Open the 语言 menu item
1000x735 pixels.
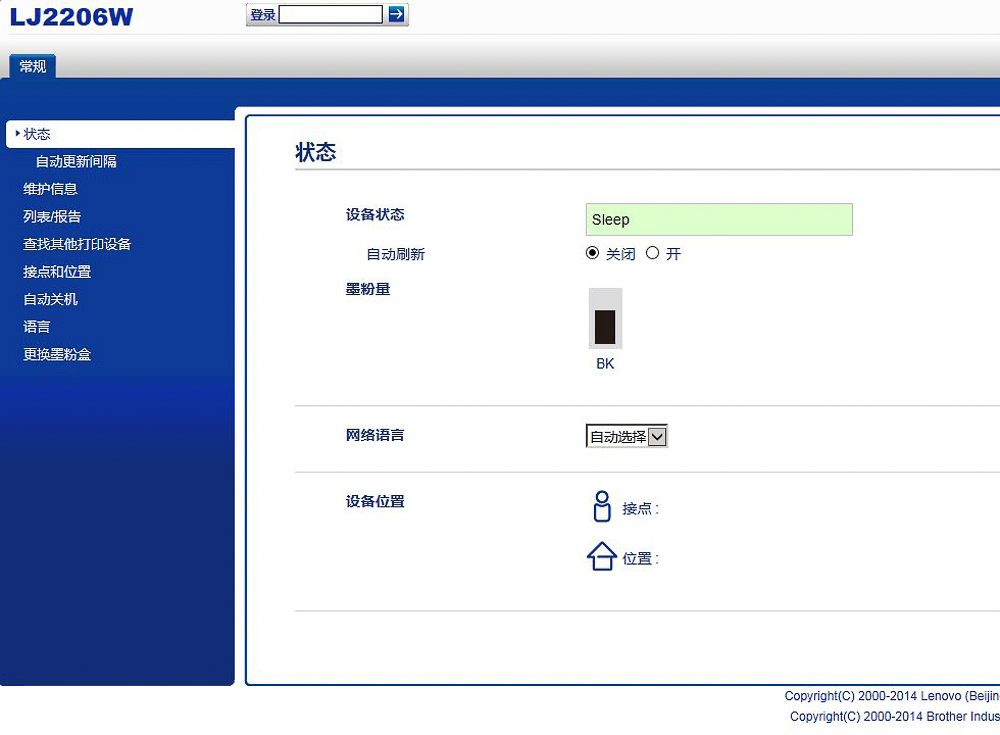coord(36,326)
